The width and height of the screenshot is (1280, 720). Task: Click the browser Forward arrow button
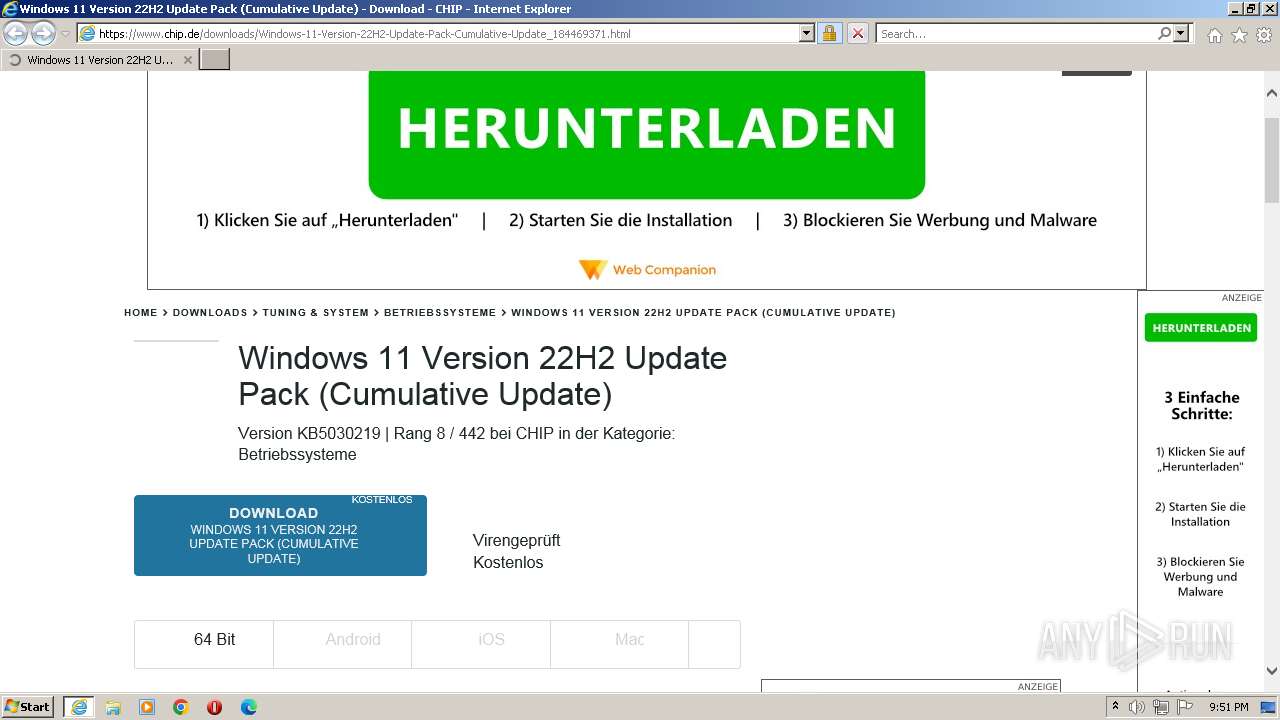pyautogui.click(x=43, y=33)
